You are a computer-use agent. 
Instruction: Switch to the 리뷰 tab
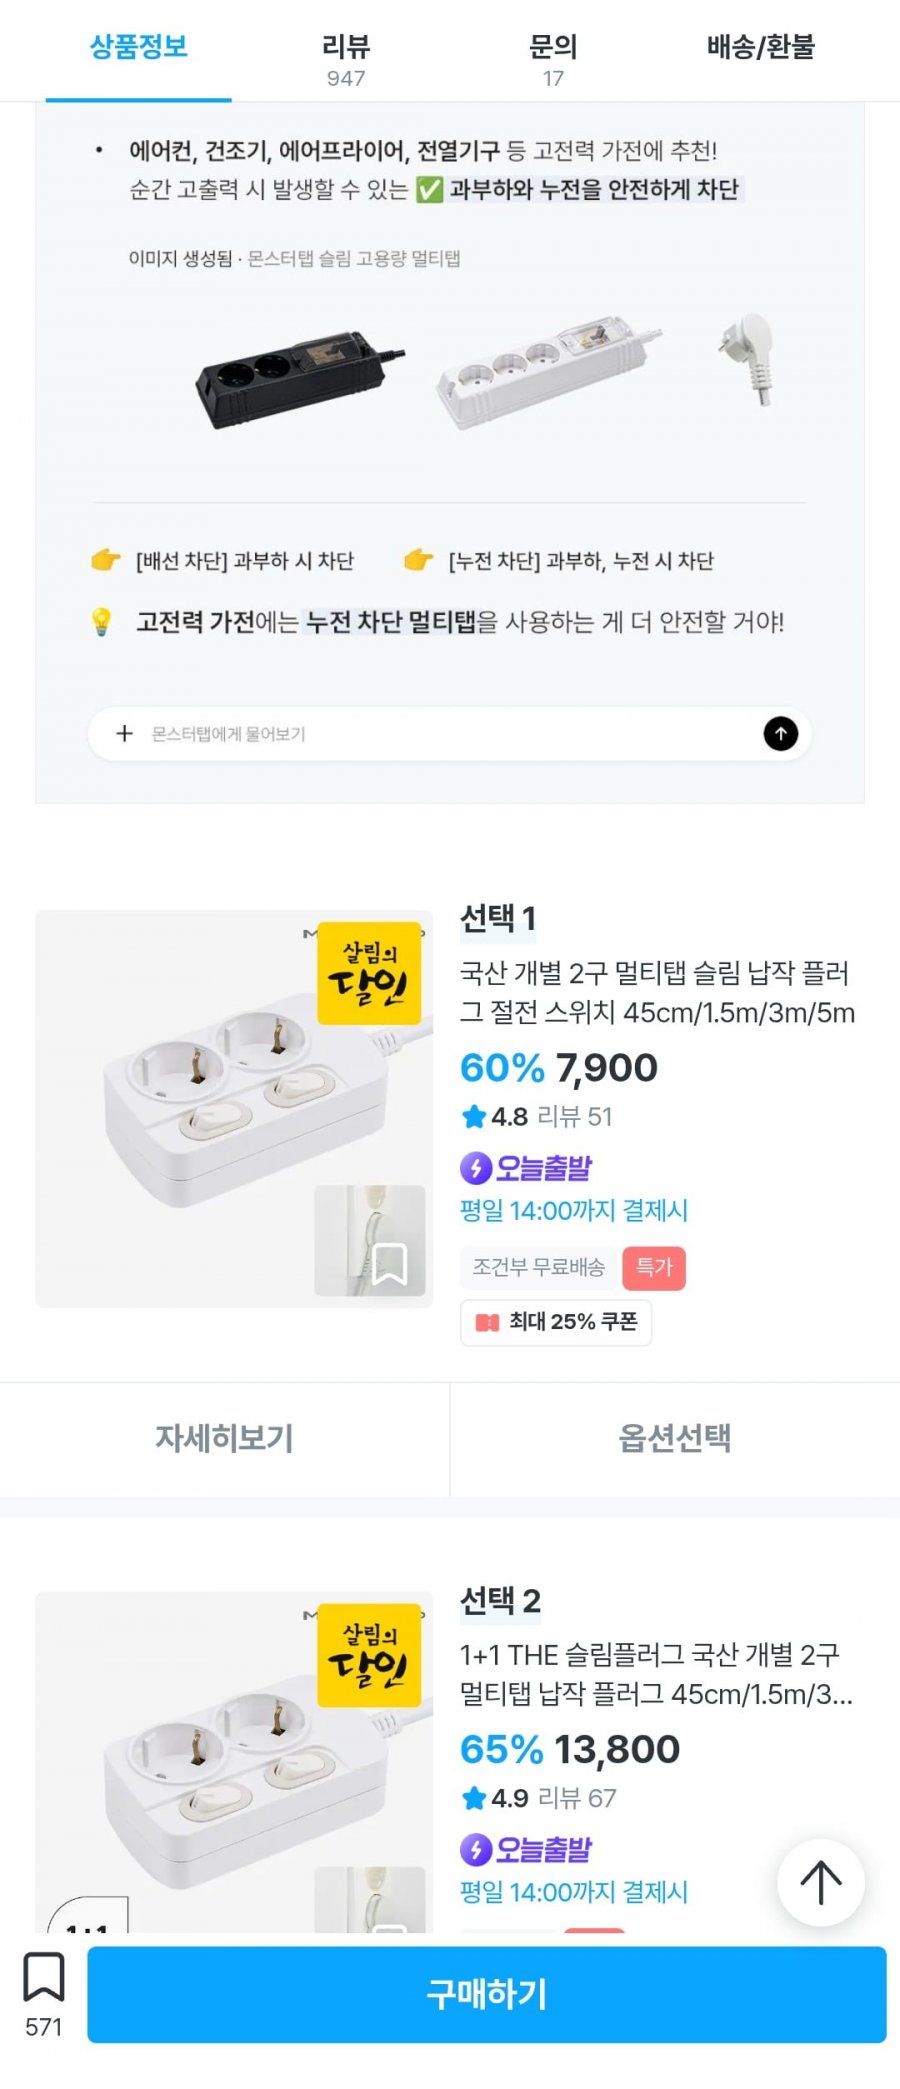(346, 58)
